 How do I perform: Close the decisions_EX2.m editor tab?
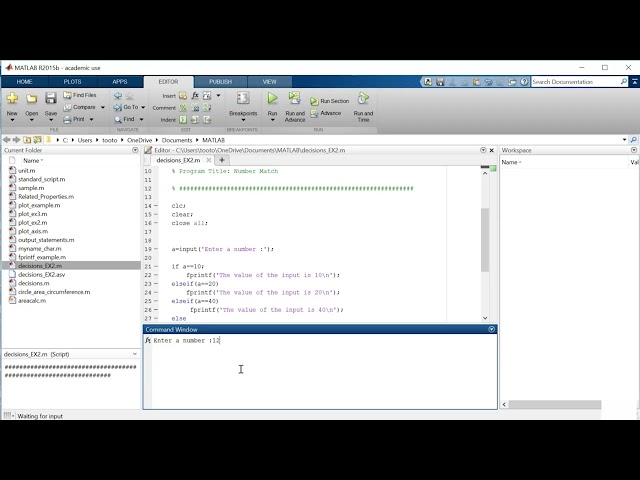209,160
